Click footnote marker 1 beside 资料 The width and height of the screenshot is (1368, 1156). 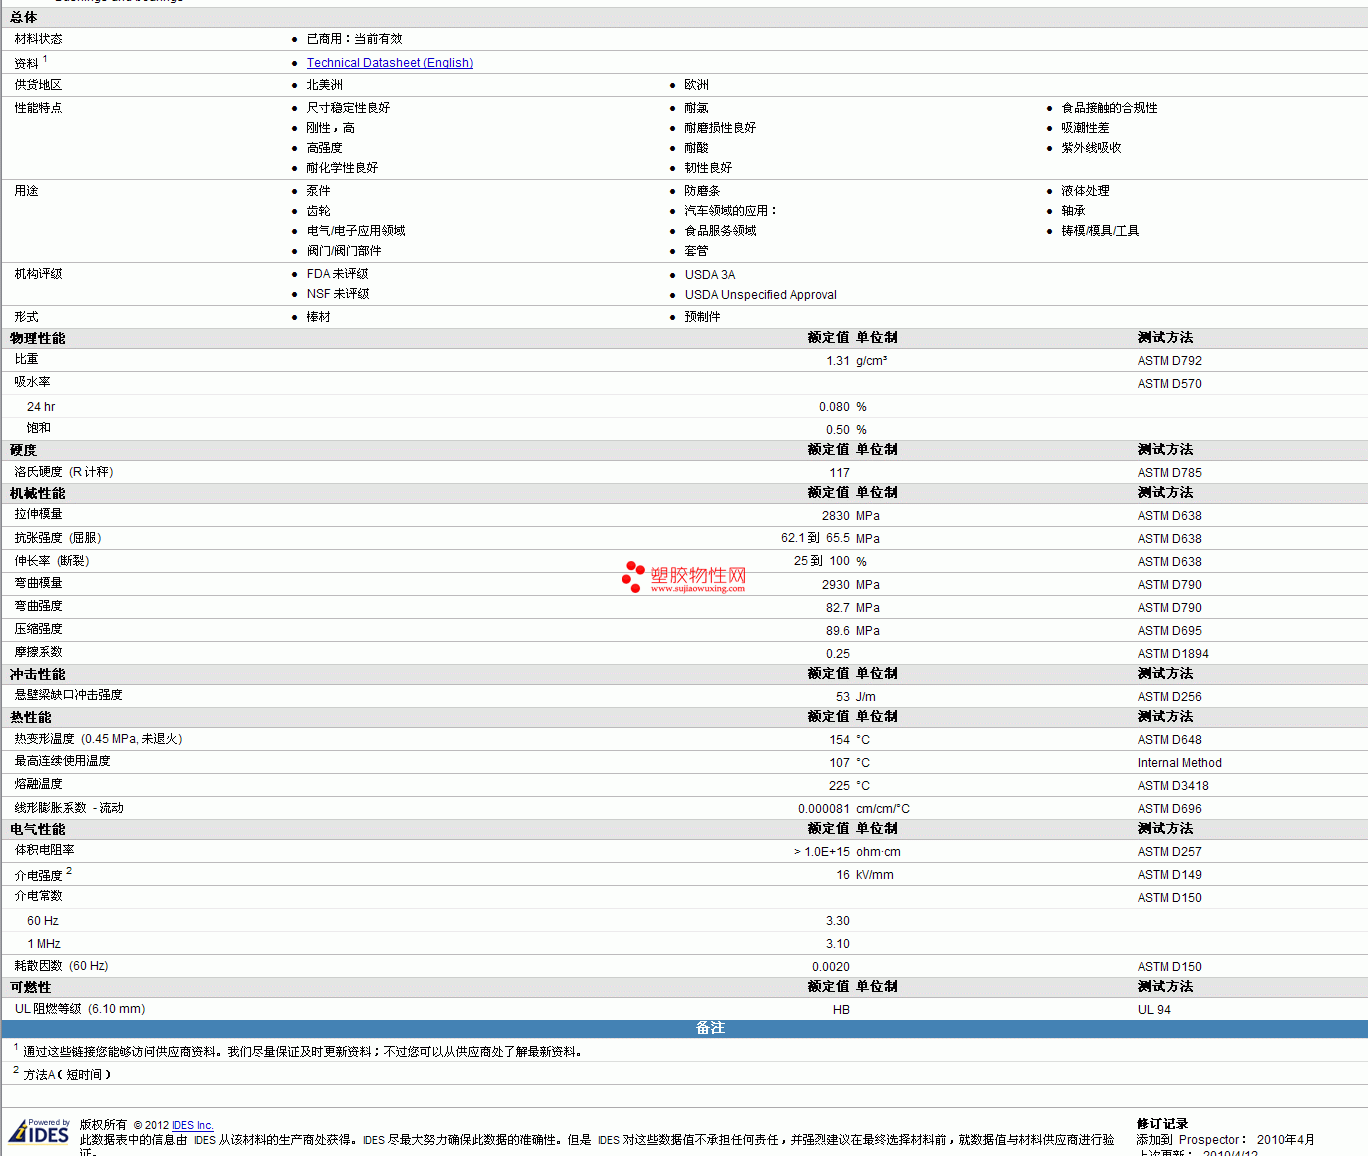45,59
